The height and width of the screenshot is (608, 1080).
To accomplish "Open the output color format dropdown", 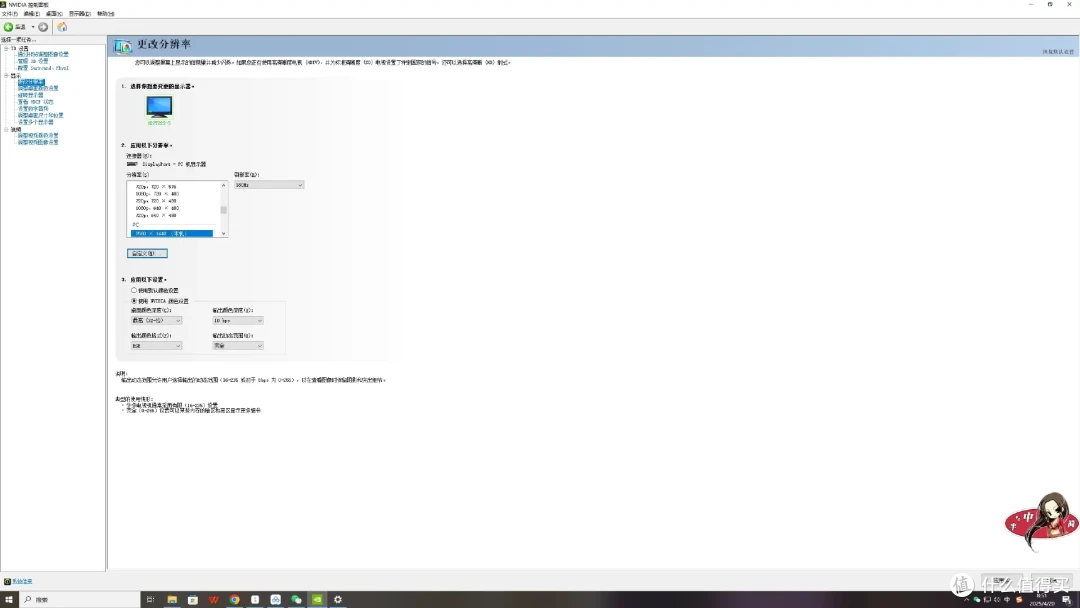I will point(156,346).
